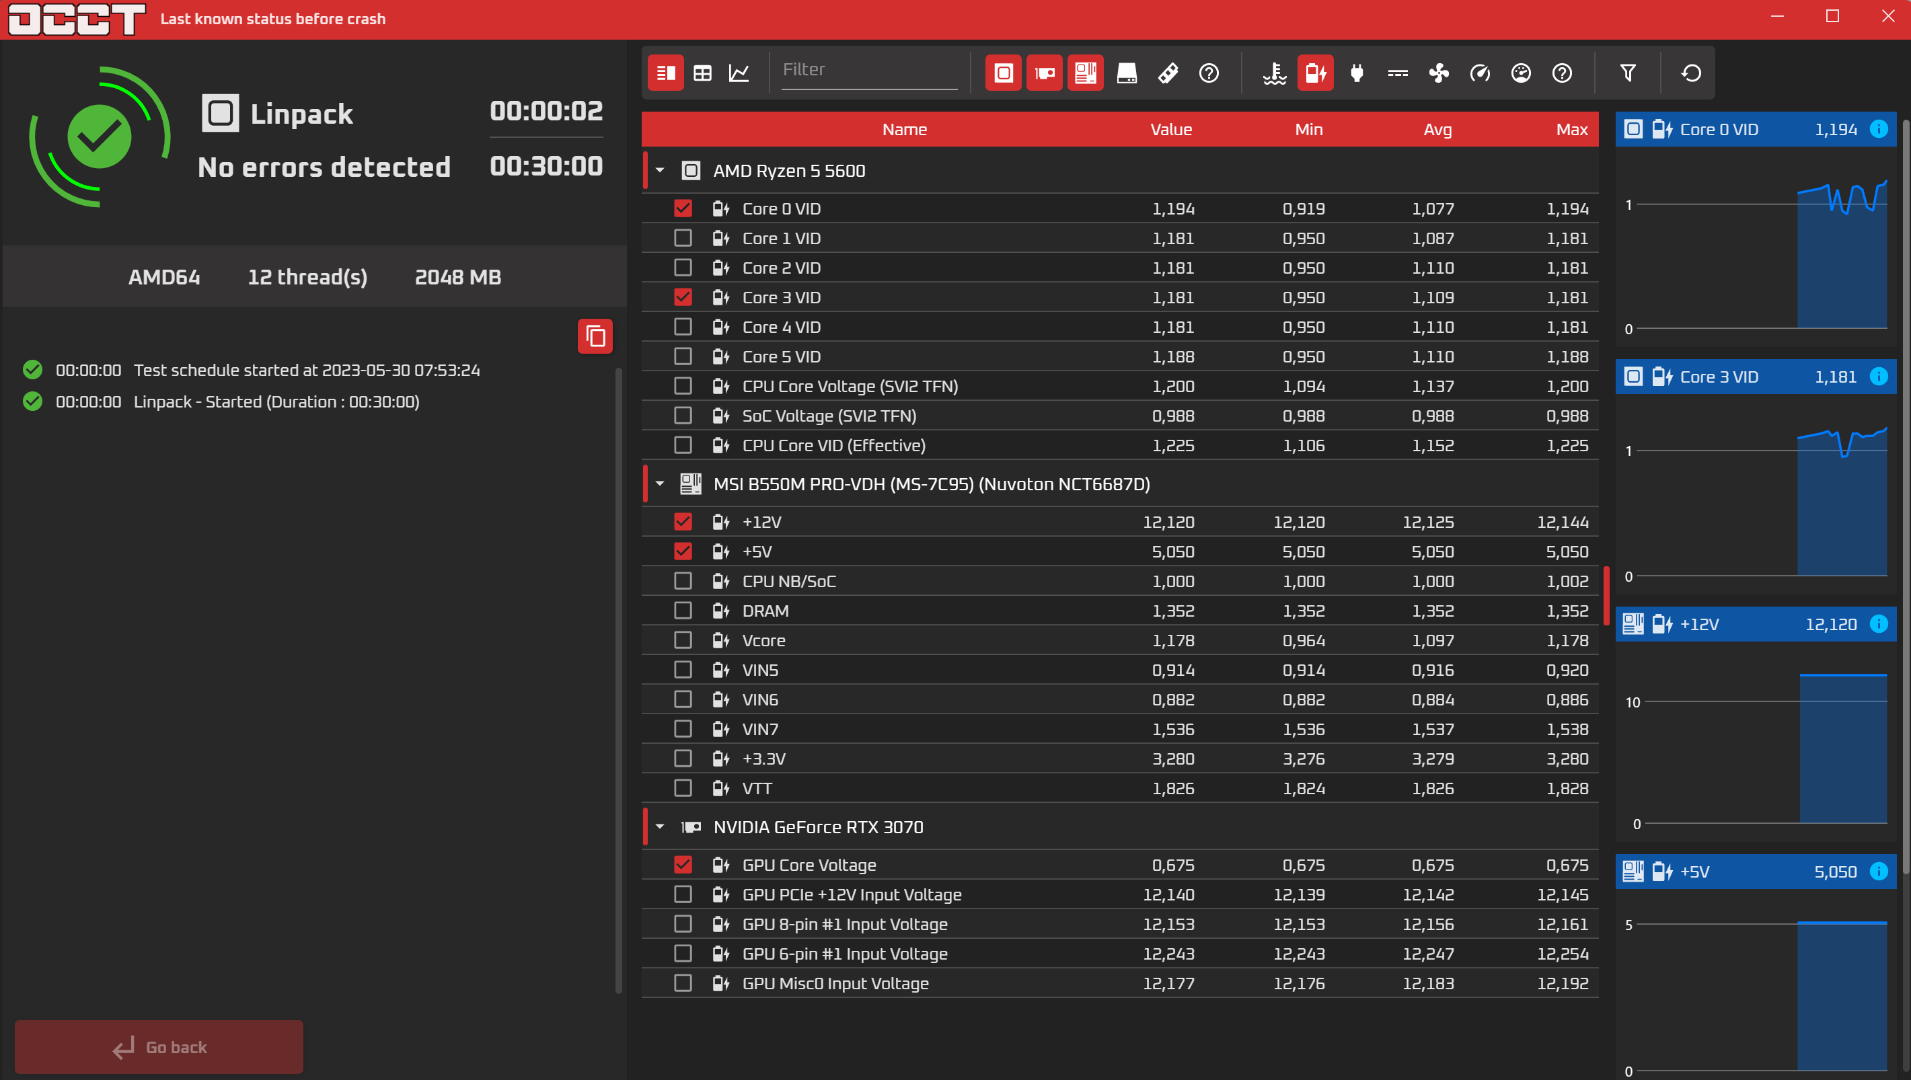Toggle the storage drive sensor filter
Viewport: 1911px width, 1080px height.
point(1127,73)
